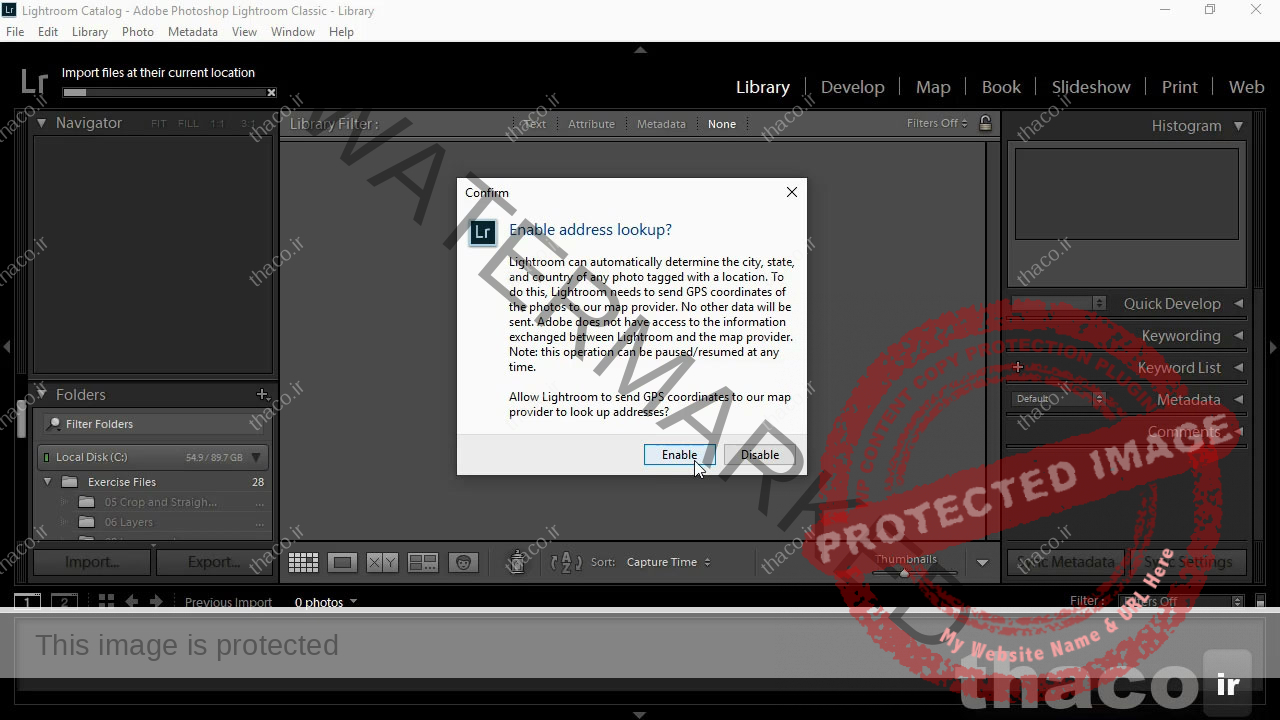The image size is (1280, 720).
Task: Click the Filter Folders search field
Action: pyautogui.click(x=155, y=424)
